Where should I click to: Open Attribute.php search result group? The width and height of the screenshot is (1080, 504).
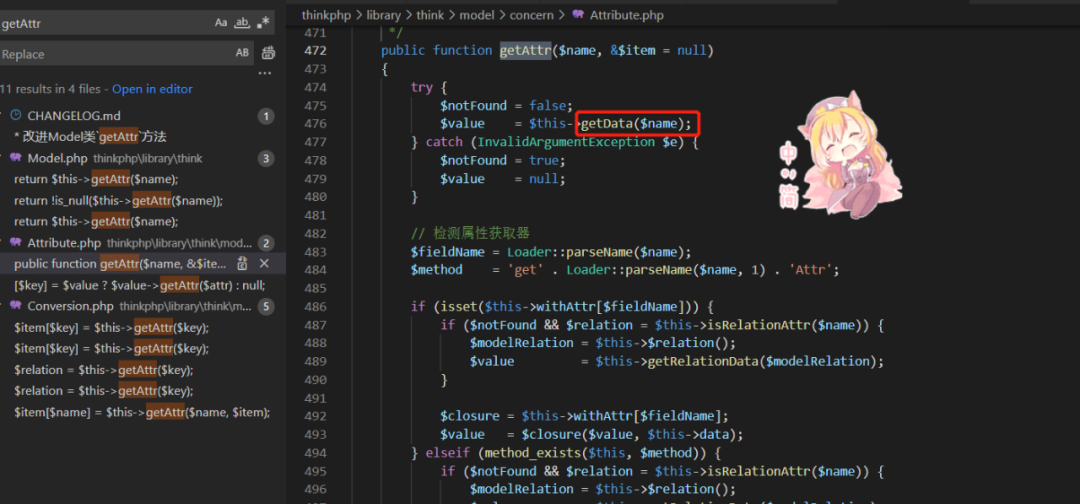(x=64, y=243)
